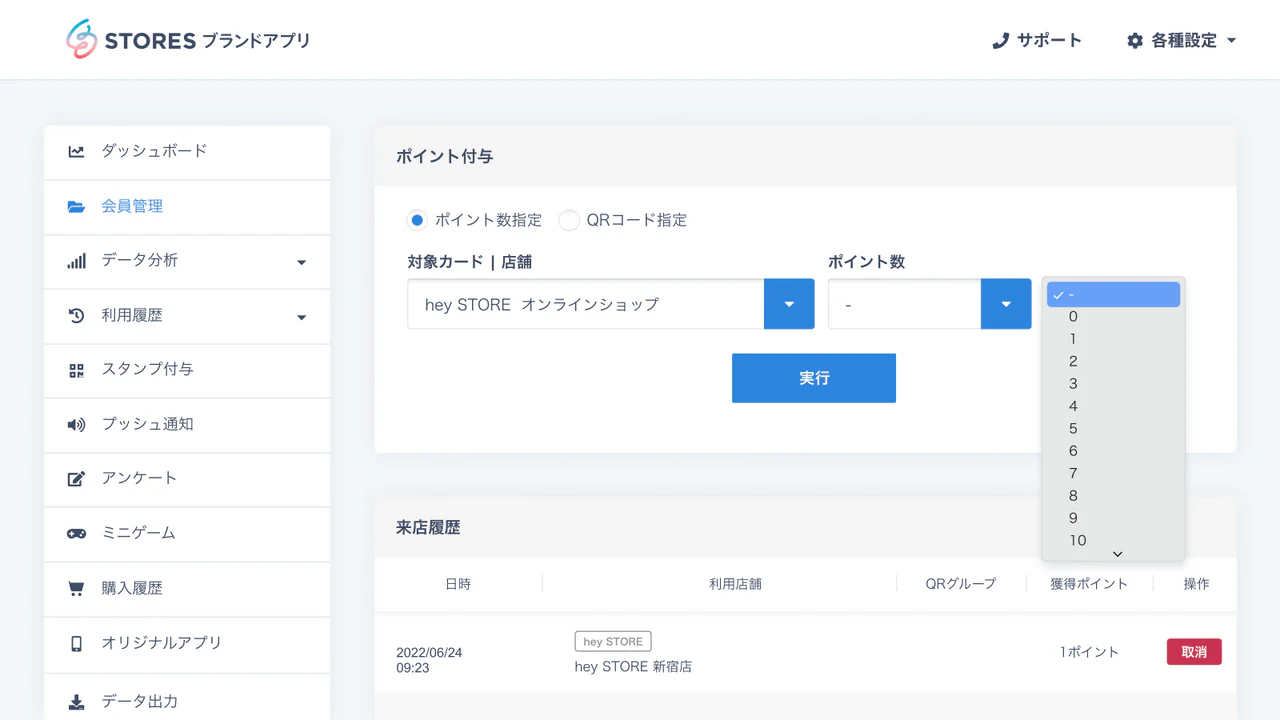This screenshot has height=720, width=1280.
Task: Click the 利用店舗 column header
Action: pos(735,584)
